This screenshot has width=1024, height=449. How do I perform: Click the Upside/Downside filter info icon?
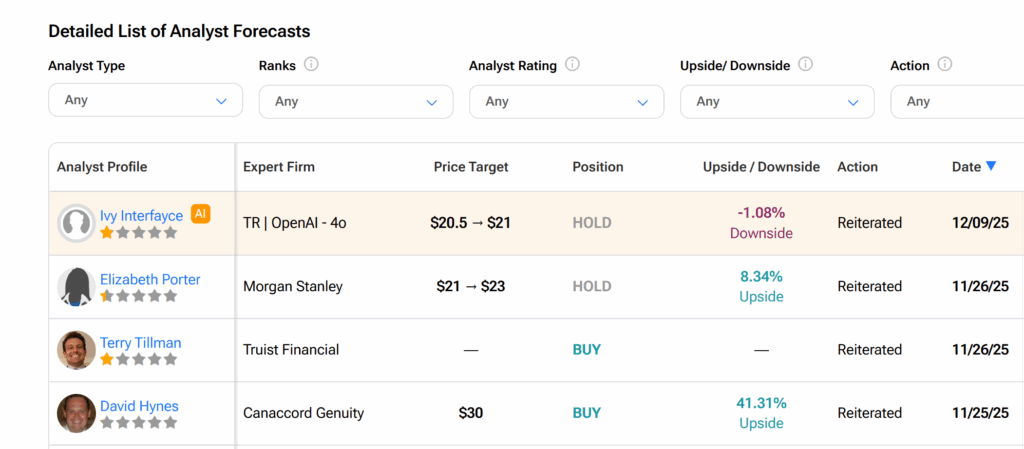pos(805,65)
